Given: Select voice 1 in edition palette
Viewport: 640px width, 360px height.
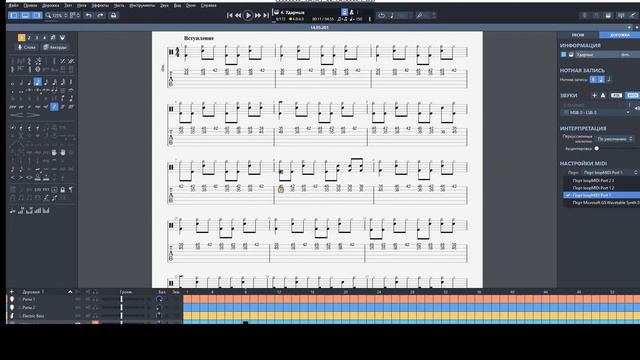Looking at the screenshot, I should click(22, 38).
